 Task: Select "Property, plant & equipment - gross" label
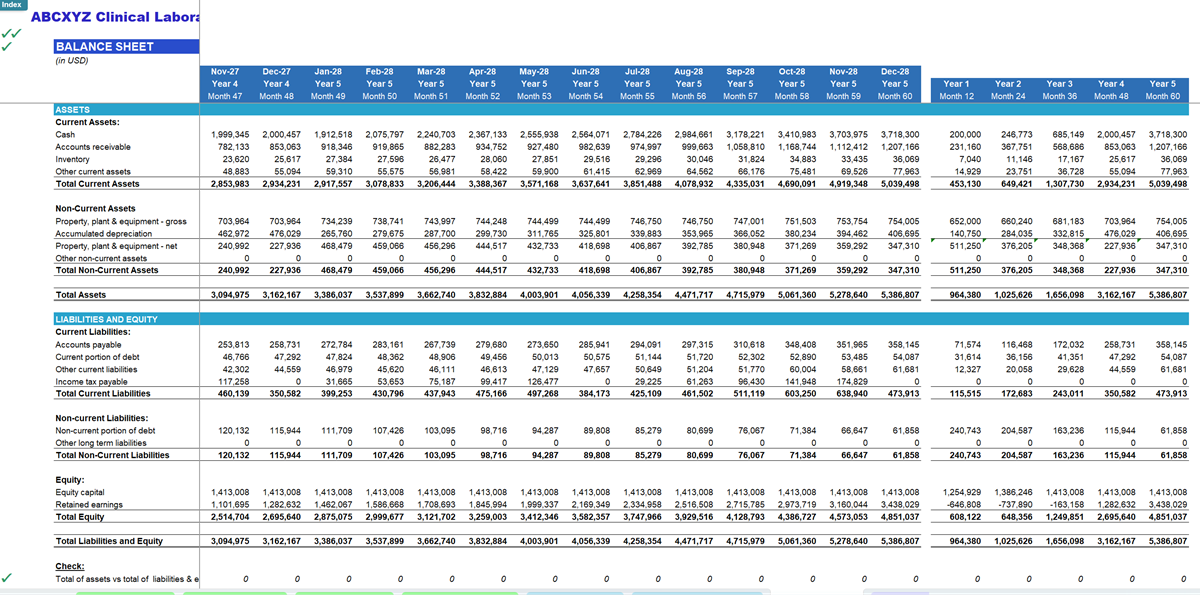point(122,220)
